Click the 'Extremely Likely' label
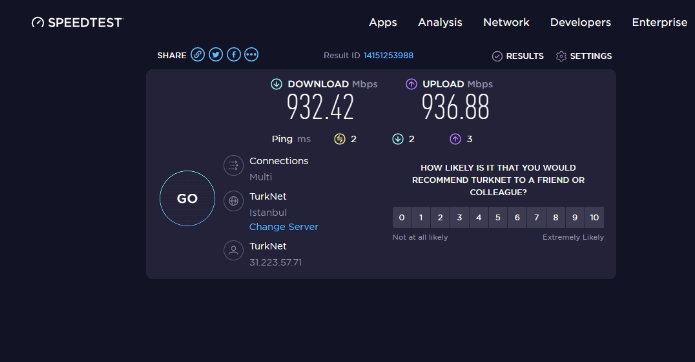 (573, 237)
